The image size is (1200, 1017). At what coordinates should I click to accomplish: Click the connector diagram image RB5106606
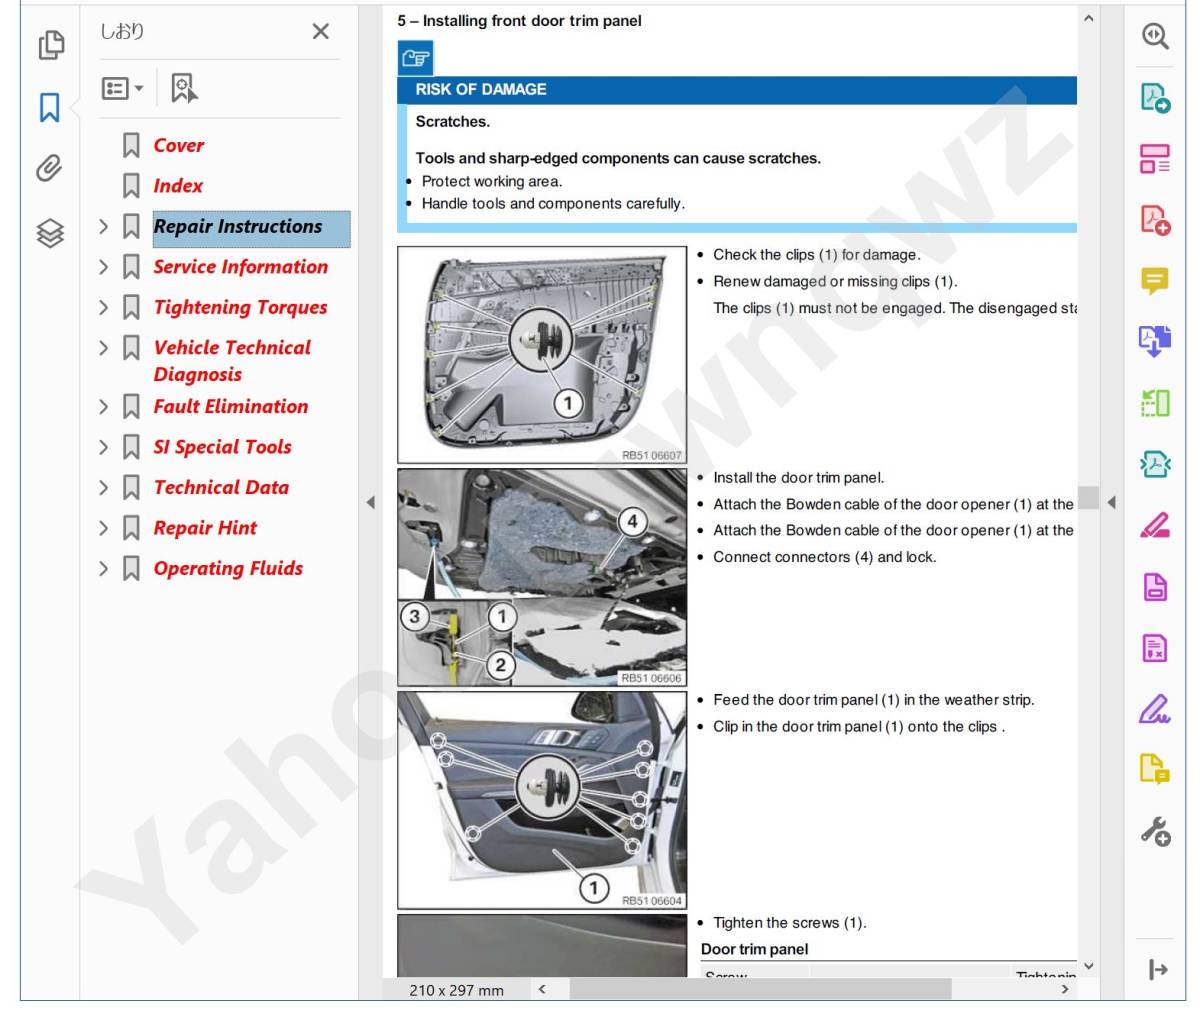click(542, 577)
